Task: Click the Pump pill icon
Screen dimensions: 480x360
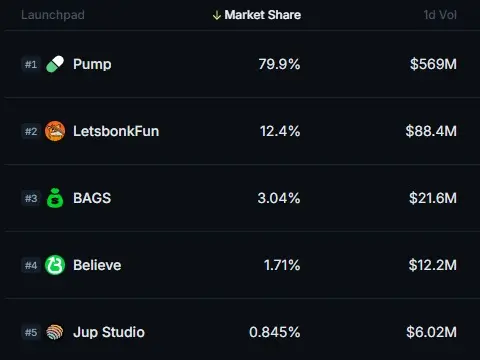Action: pyautogui.click(x=55, y=64)
